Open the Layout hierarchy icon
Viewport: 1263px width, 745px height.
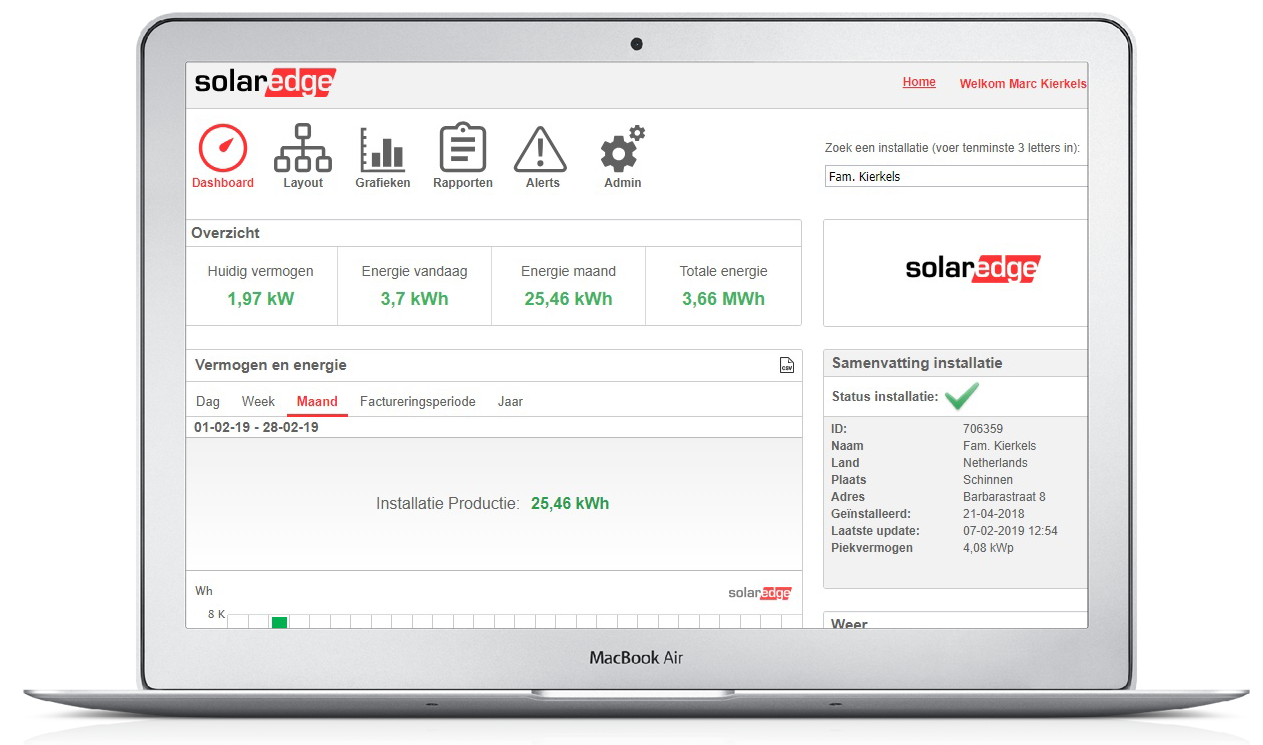pos(303,149)
